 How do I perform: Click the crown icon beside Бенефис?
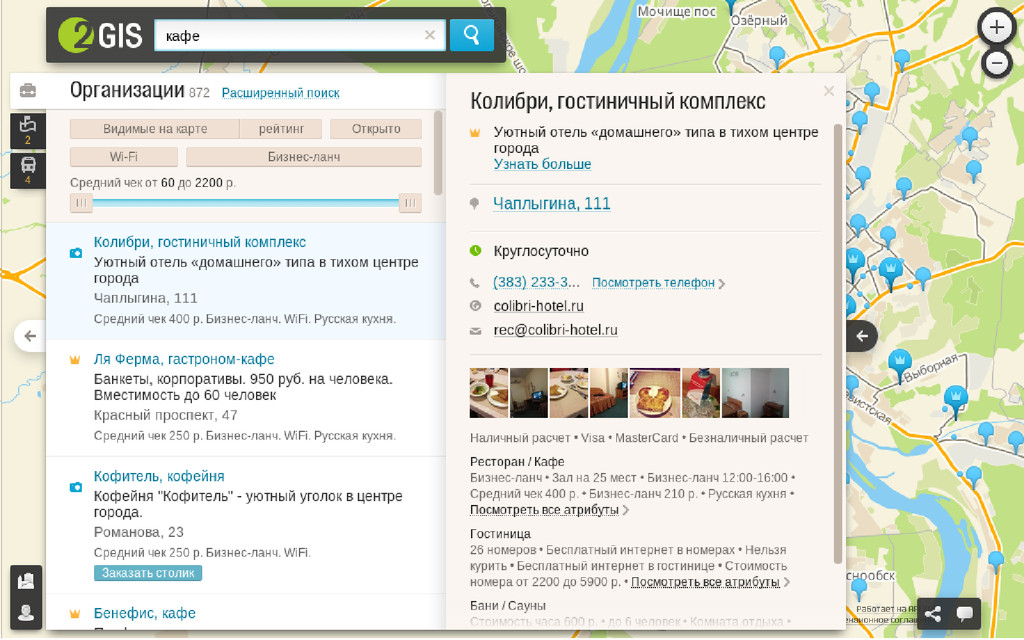point(75,613)
